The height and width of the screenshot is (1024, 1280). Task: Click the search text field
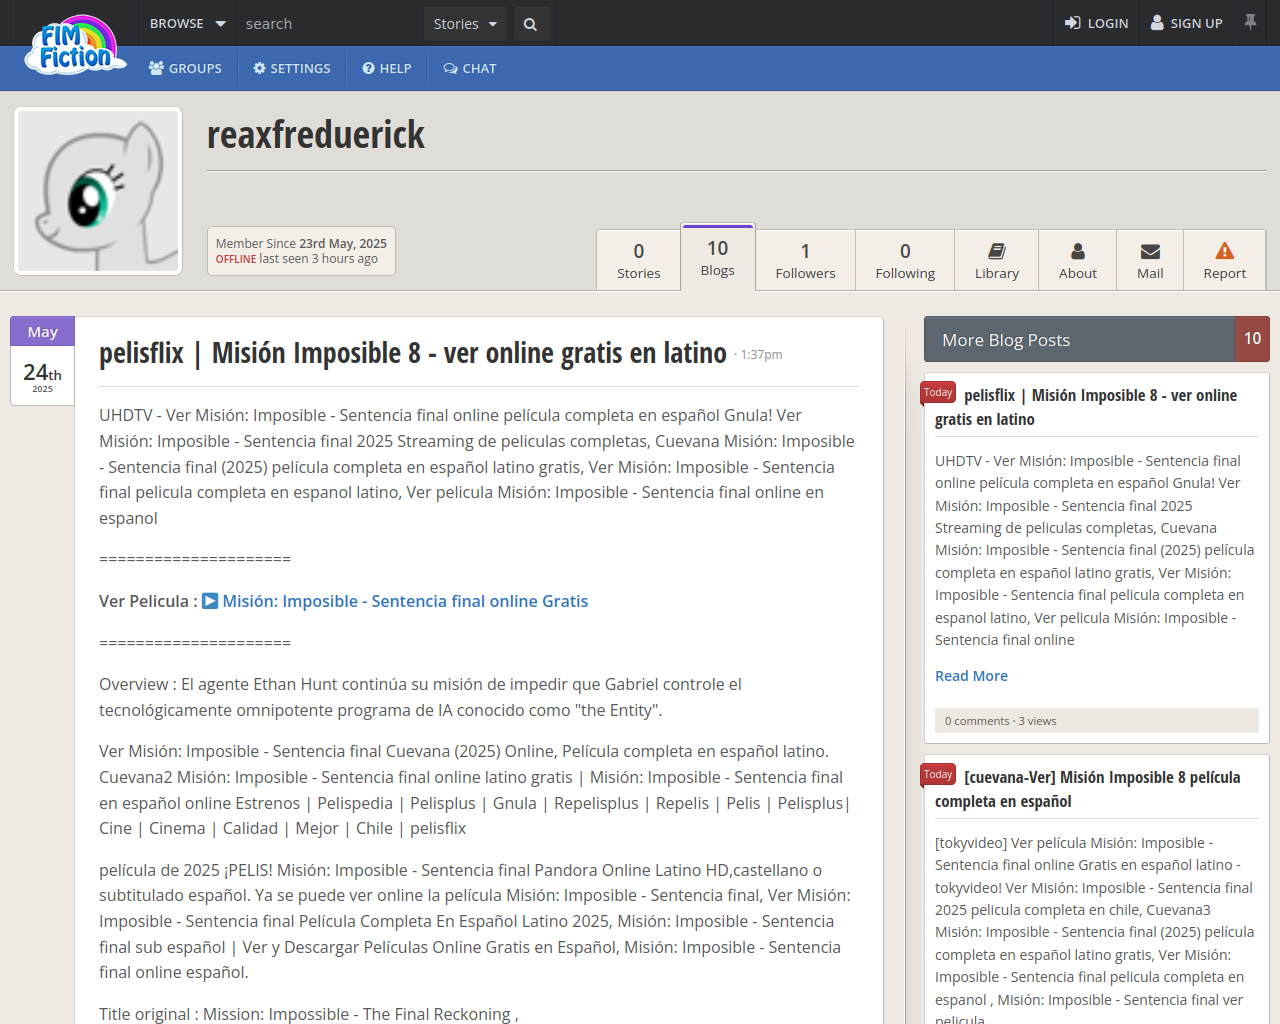(x=330, y=23)
